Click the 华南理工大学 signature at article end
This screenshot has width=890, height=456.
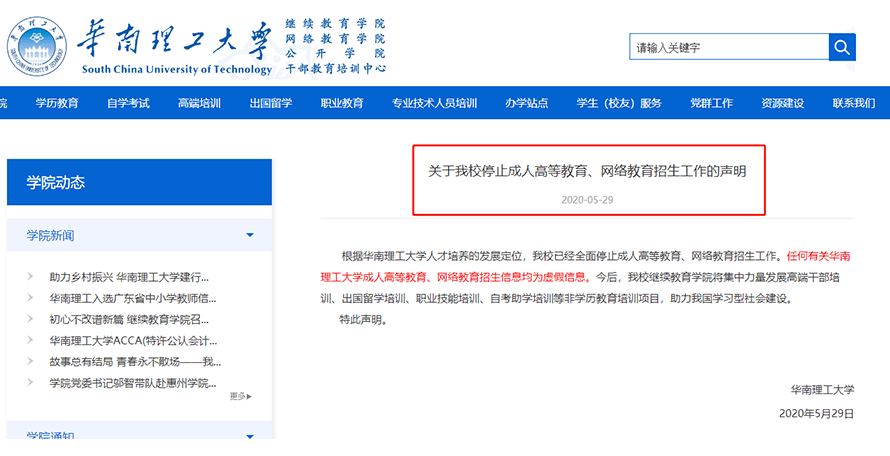(822, 390)
